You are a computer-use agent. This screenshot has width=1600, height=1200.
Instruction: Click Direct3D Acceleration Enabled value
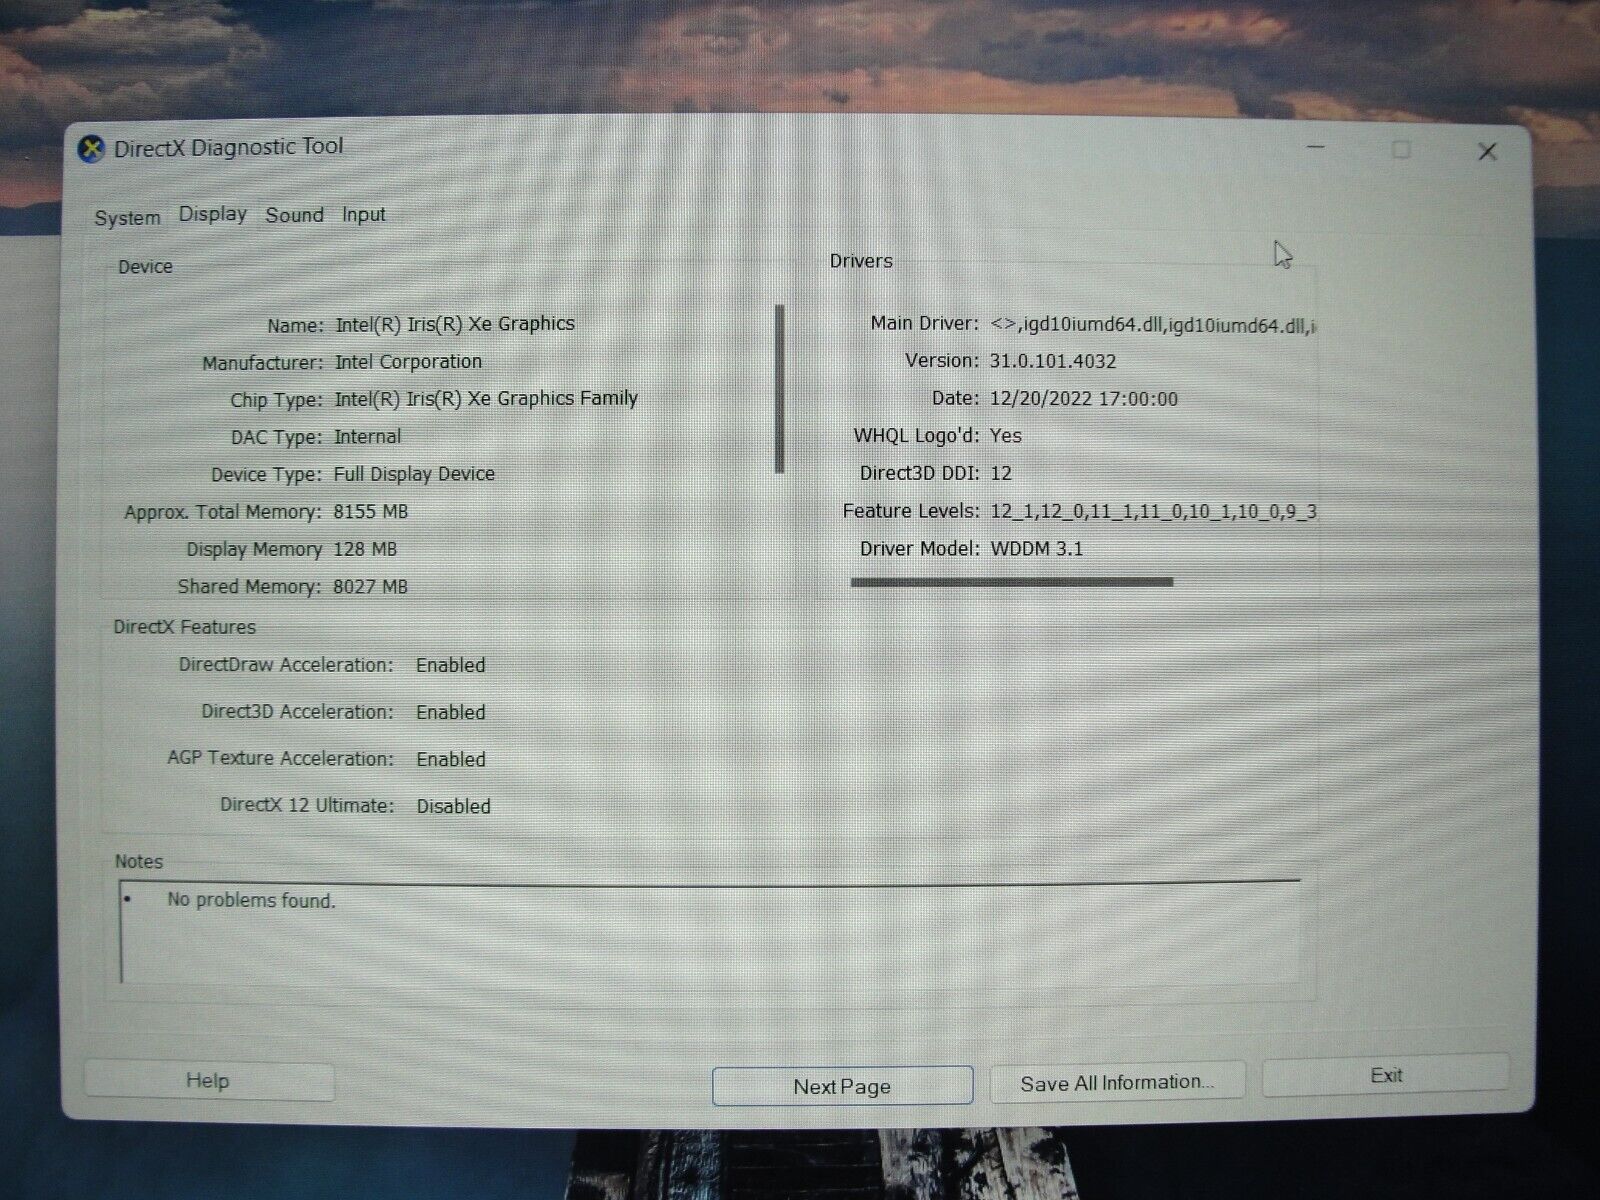click(451, 713)
